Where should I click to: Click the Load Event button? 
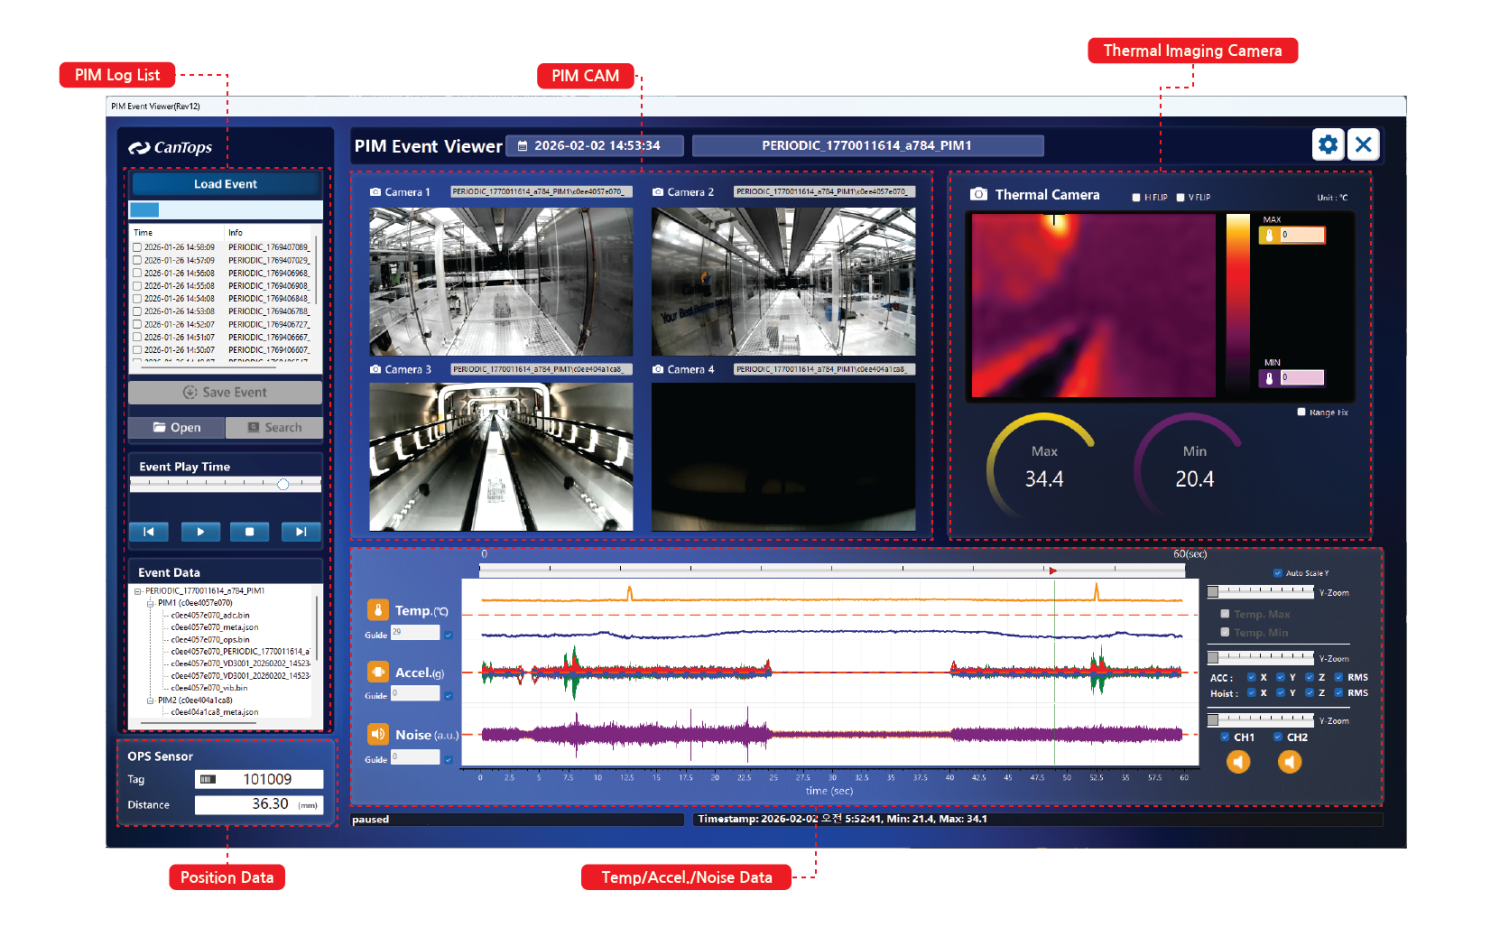click(226, 184)
